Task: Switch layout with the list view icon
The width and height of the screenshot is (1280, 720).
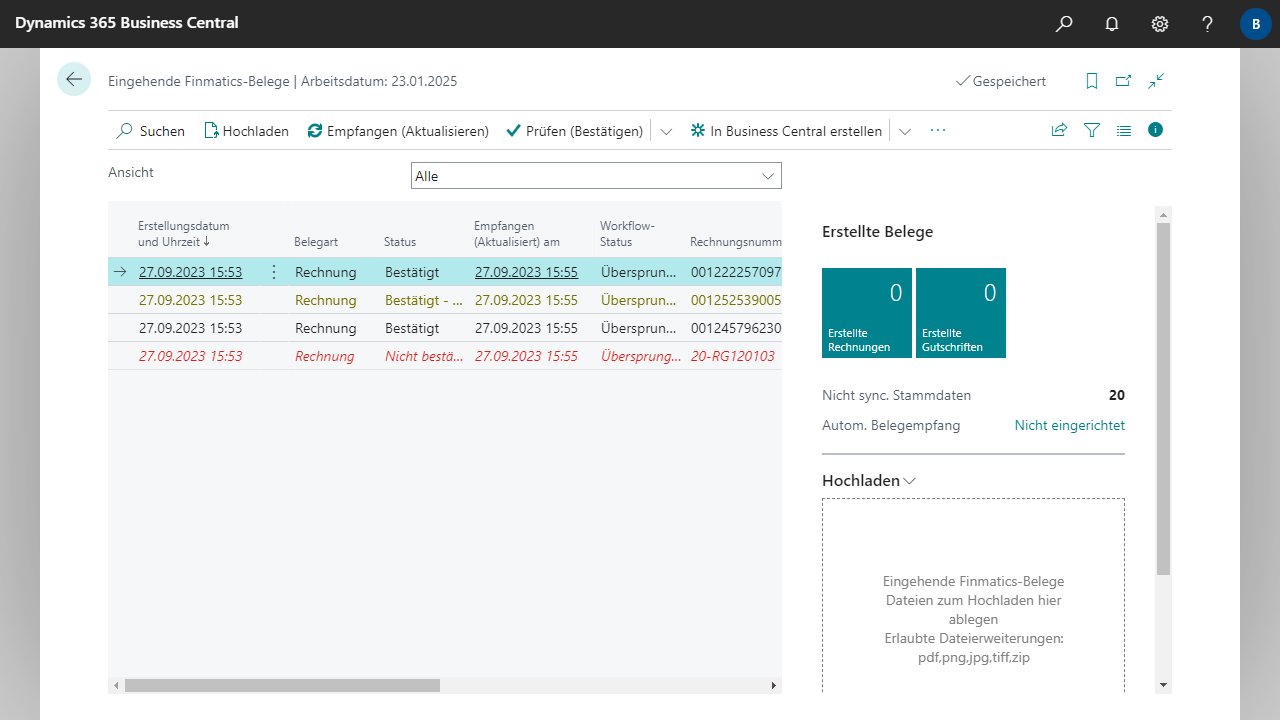Action: (x=1124, y=130)
